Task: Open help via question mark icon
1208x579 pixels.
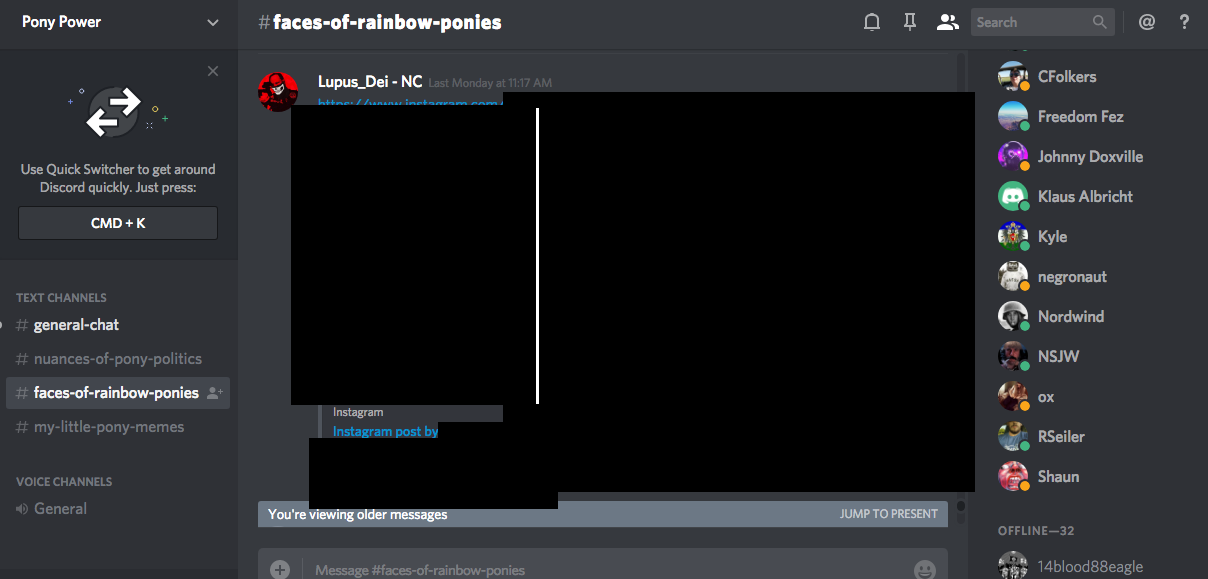Action: click(x=1185, y=22)
